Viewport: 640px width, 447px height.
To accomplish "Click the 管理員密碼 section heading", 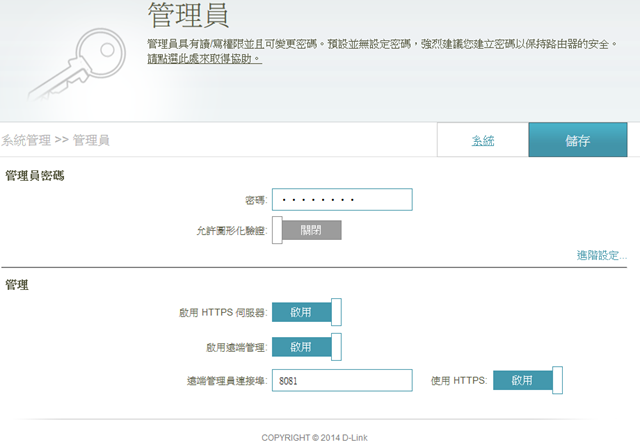I will point(35,176).
